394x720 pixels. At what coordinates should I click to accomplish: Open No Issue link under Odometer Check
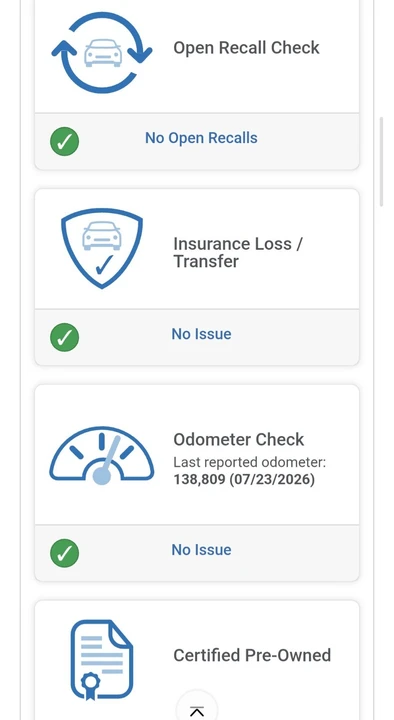201,550
